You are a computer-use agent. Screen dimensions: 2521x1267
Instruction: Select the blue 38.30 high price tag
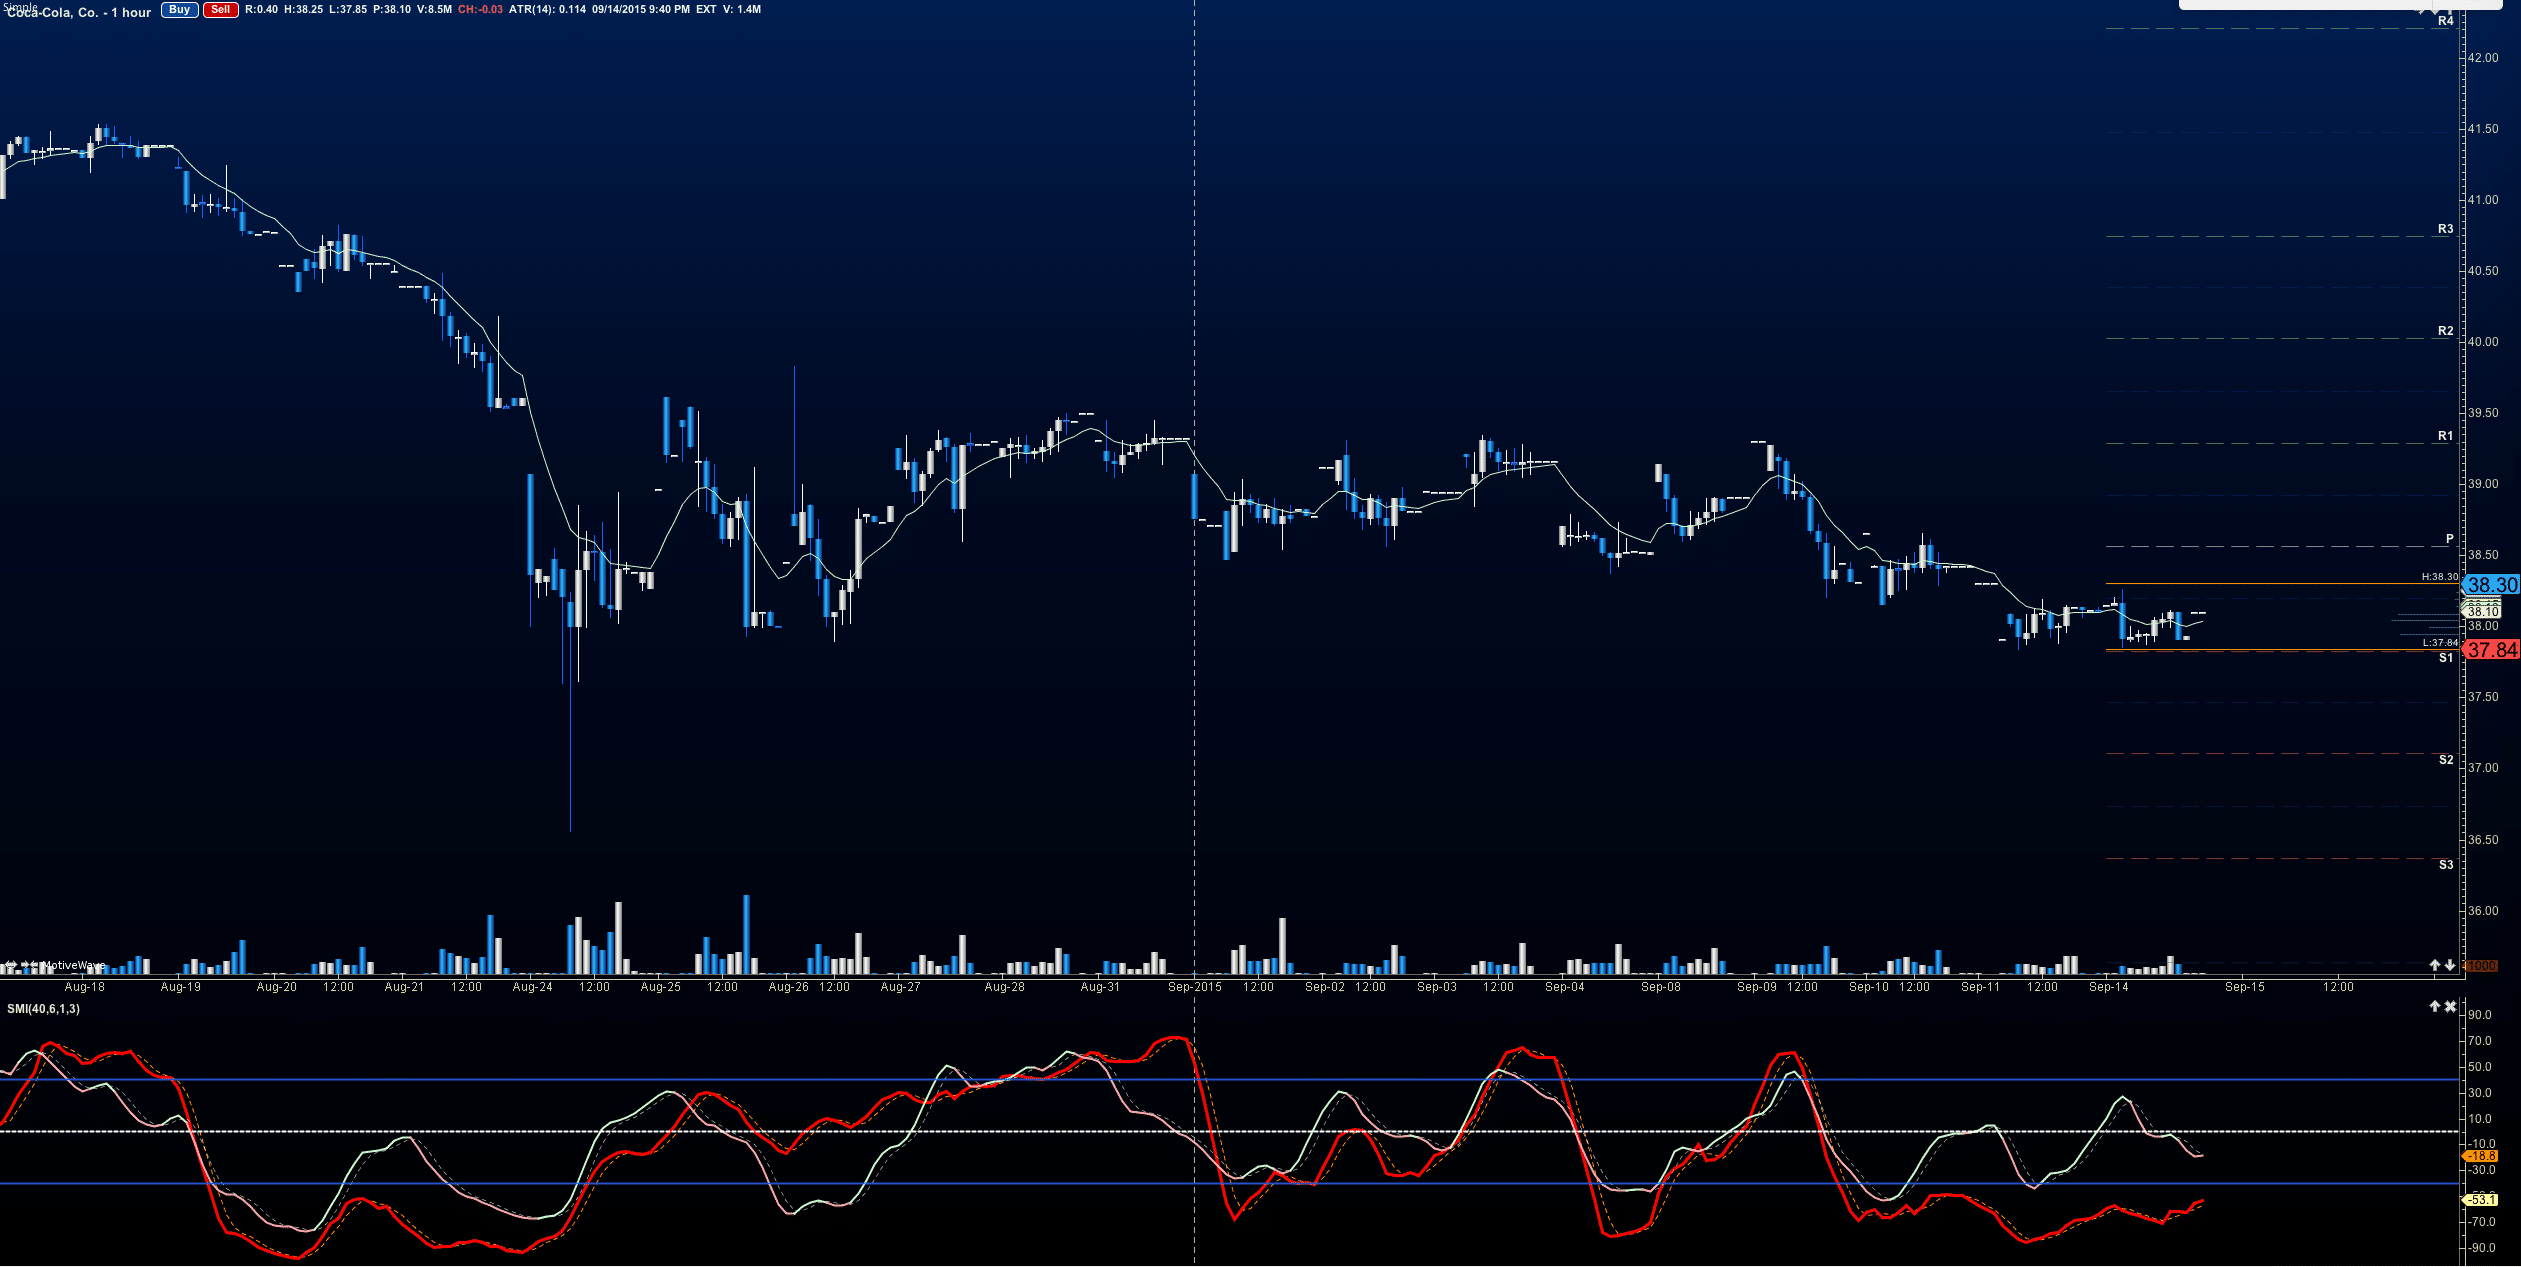click(x=2492, y=585)
